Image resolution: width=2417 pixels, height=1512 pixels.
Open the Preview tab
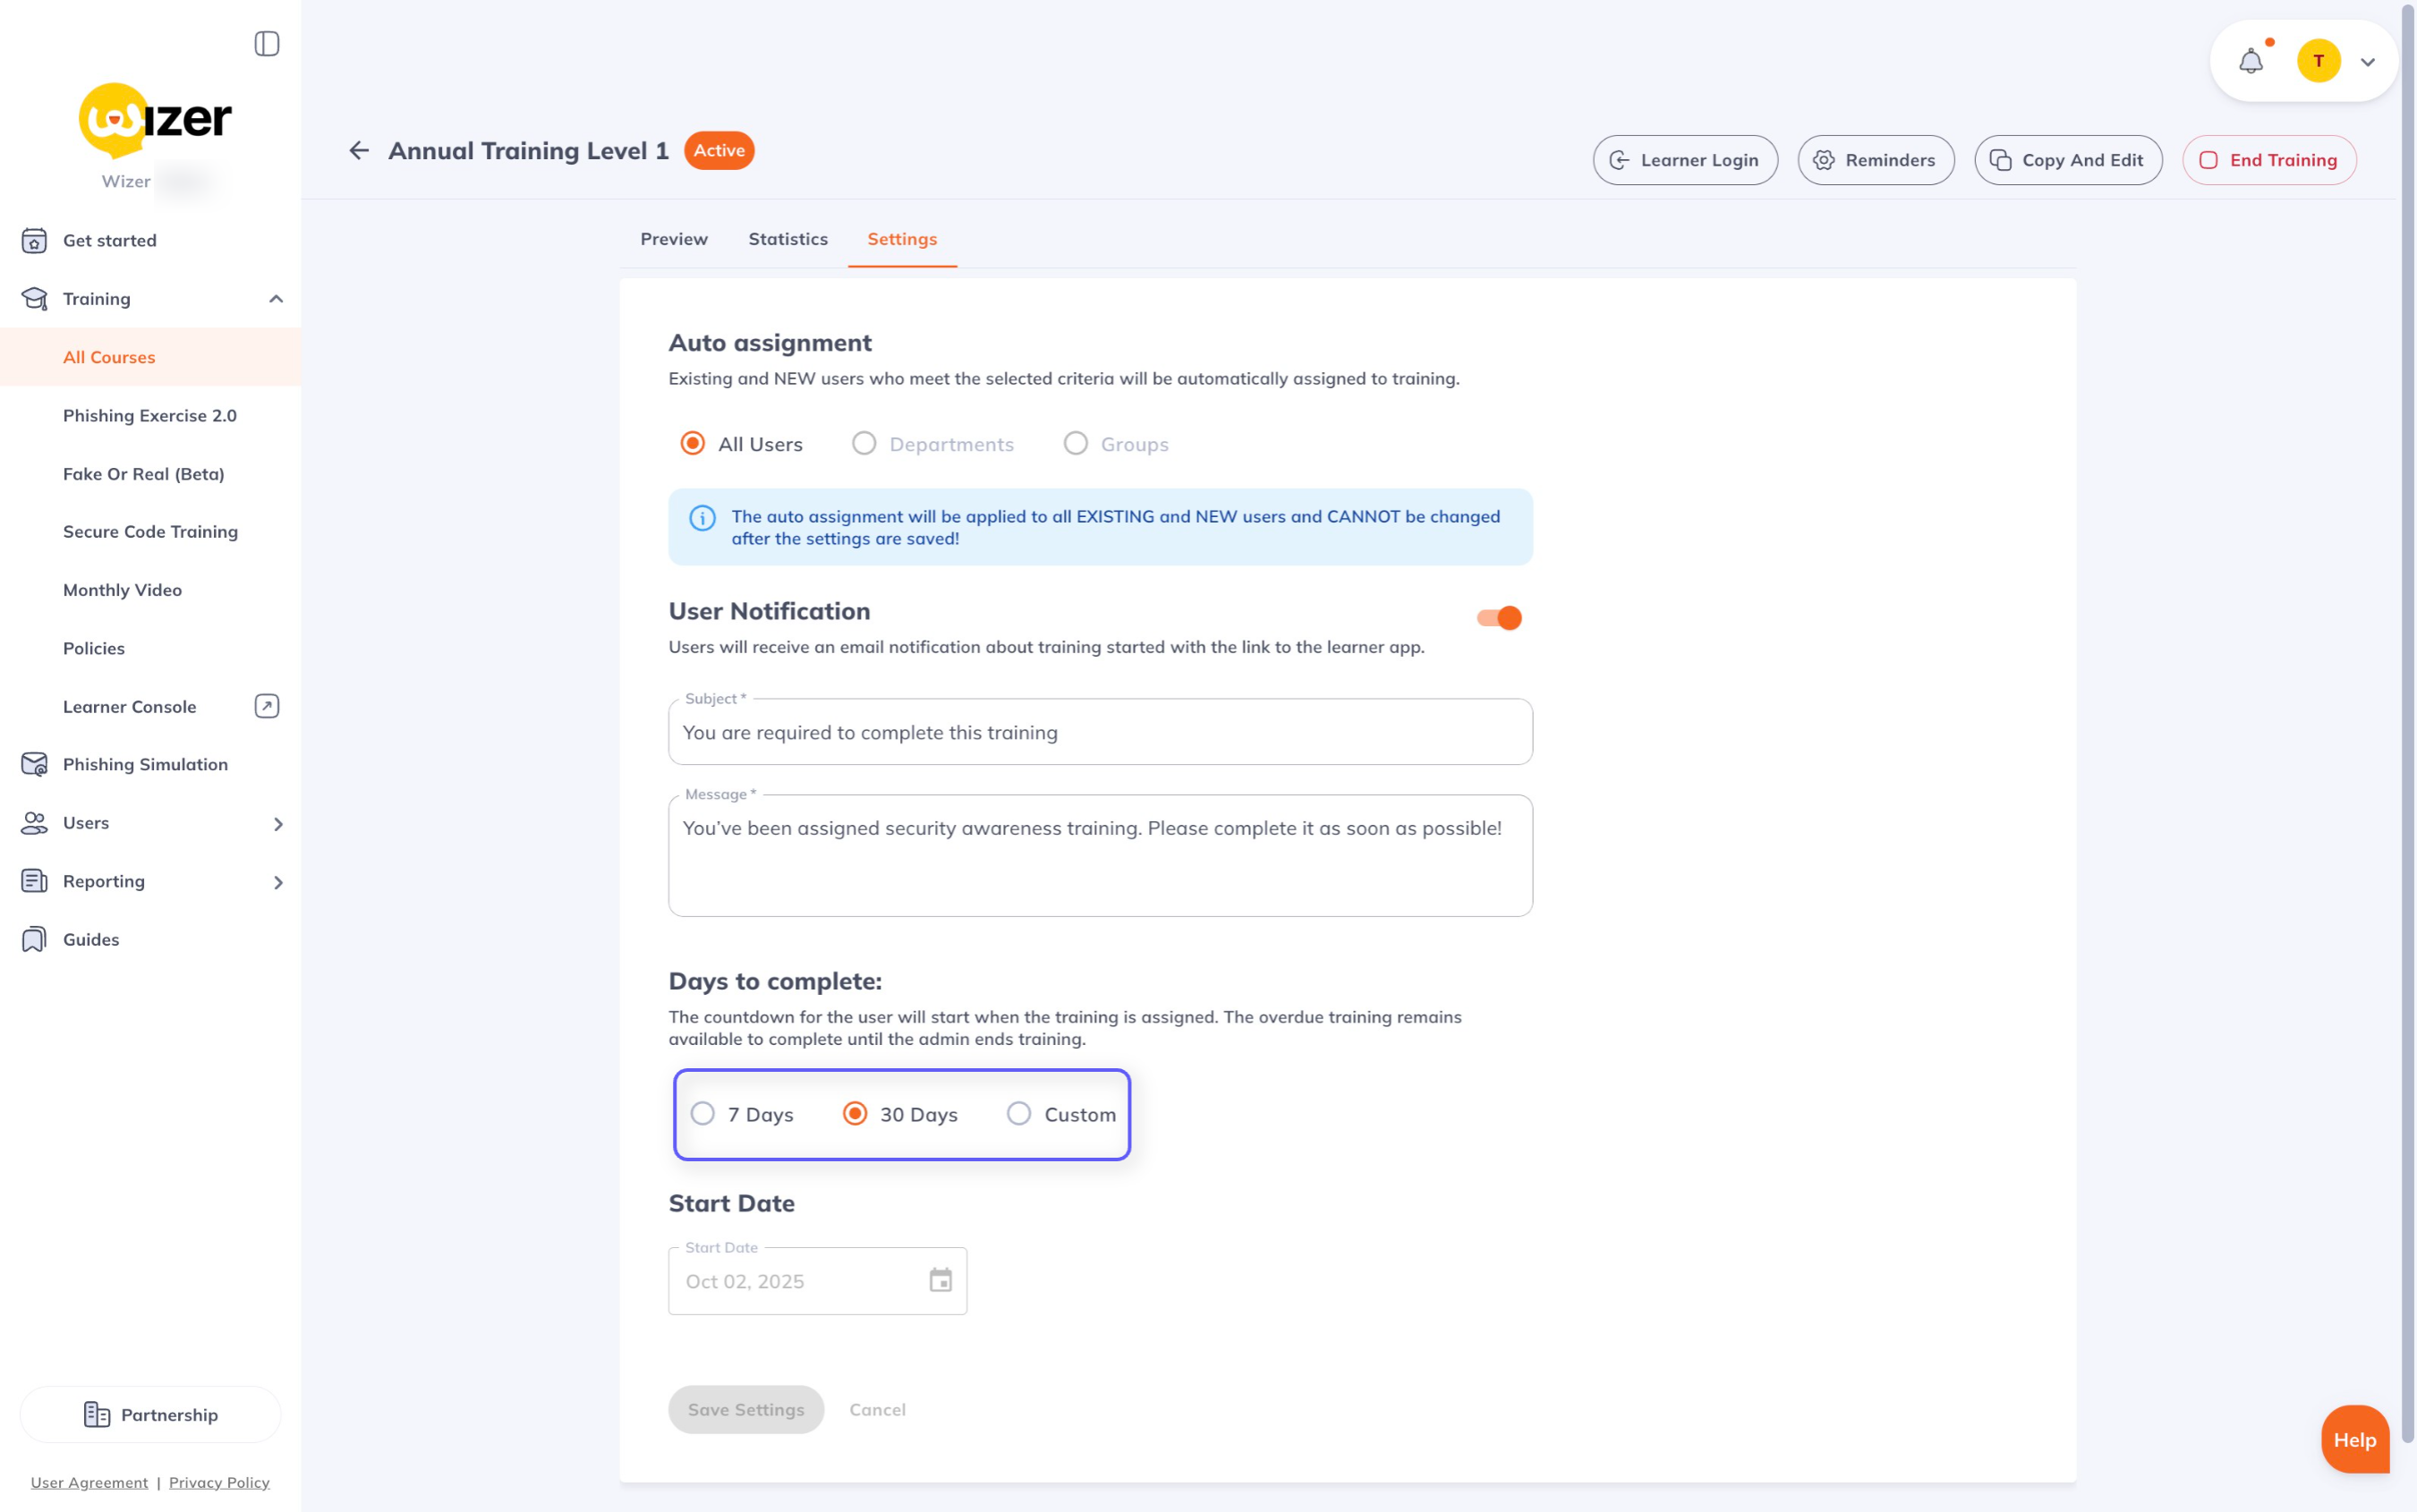coord(673,239)
